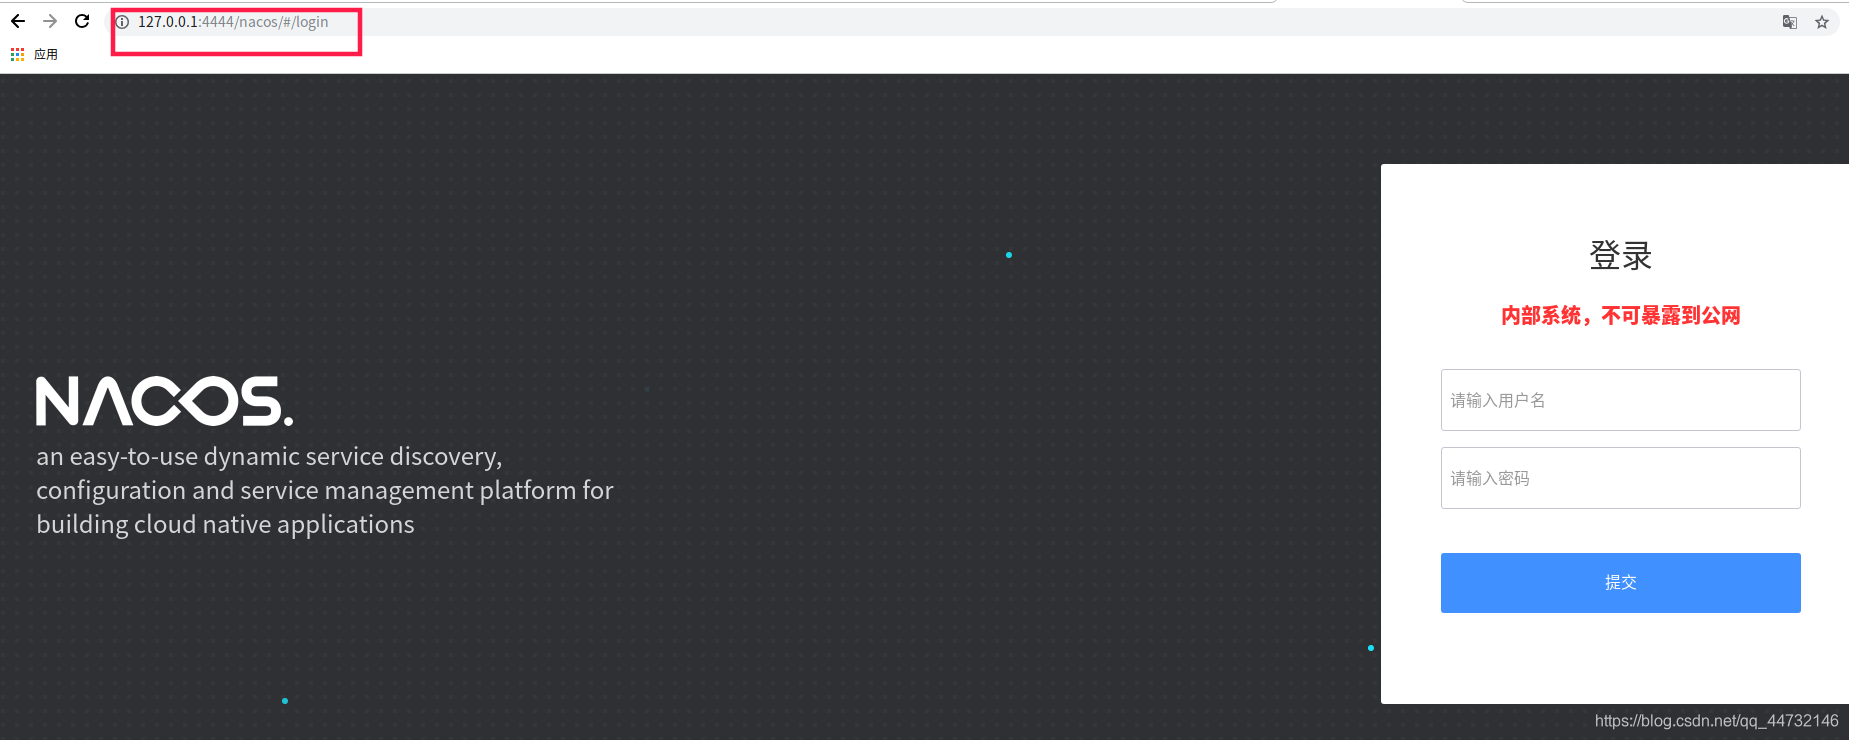View site info icon beside URL
The height and width of the screenshot is (740, 1849).
[x=123, y=22]
